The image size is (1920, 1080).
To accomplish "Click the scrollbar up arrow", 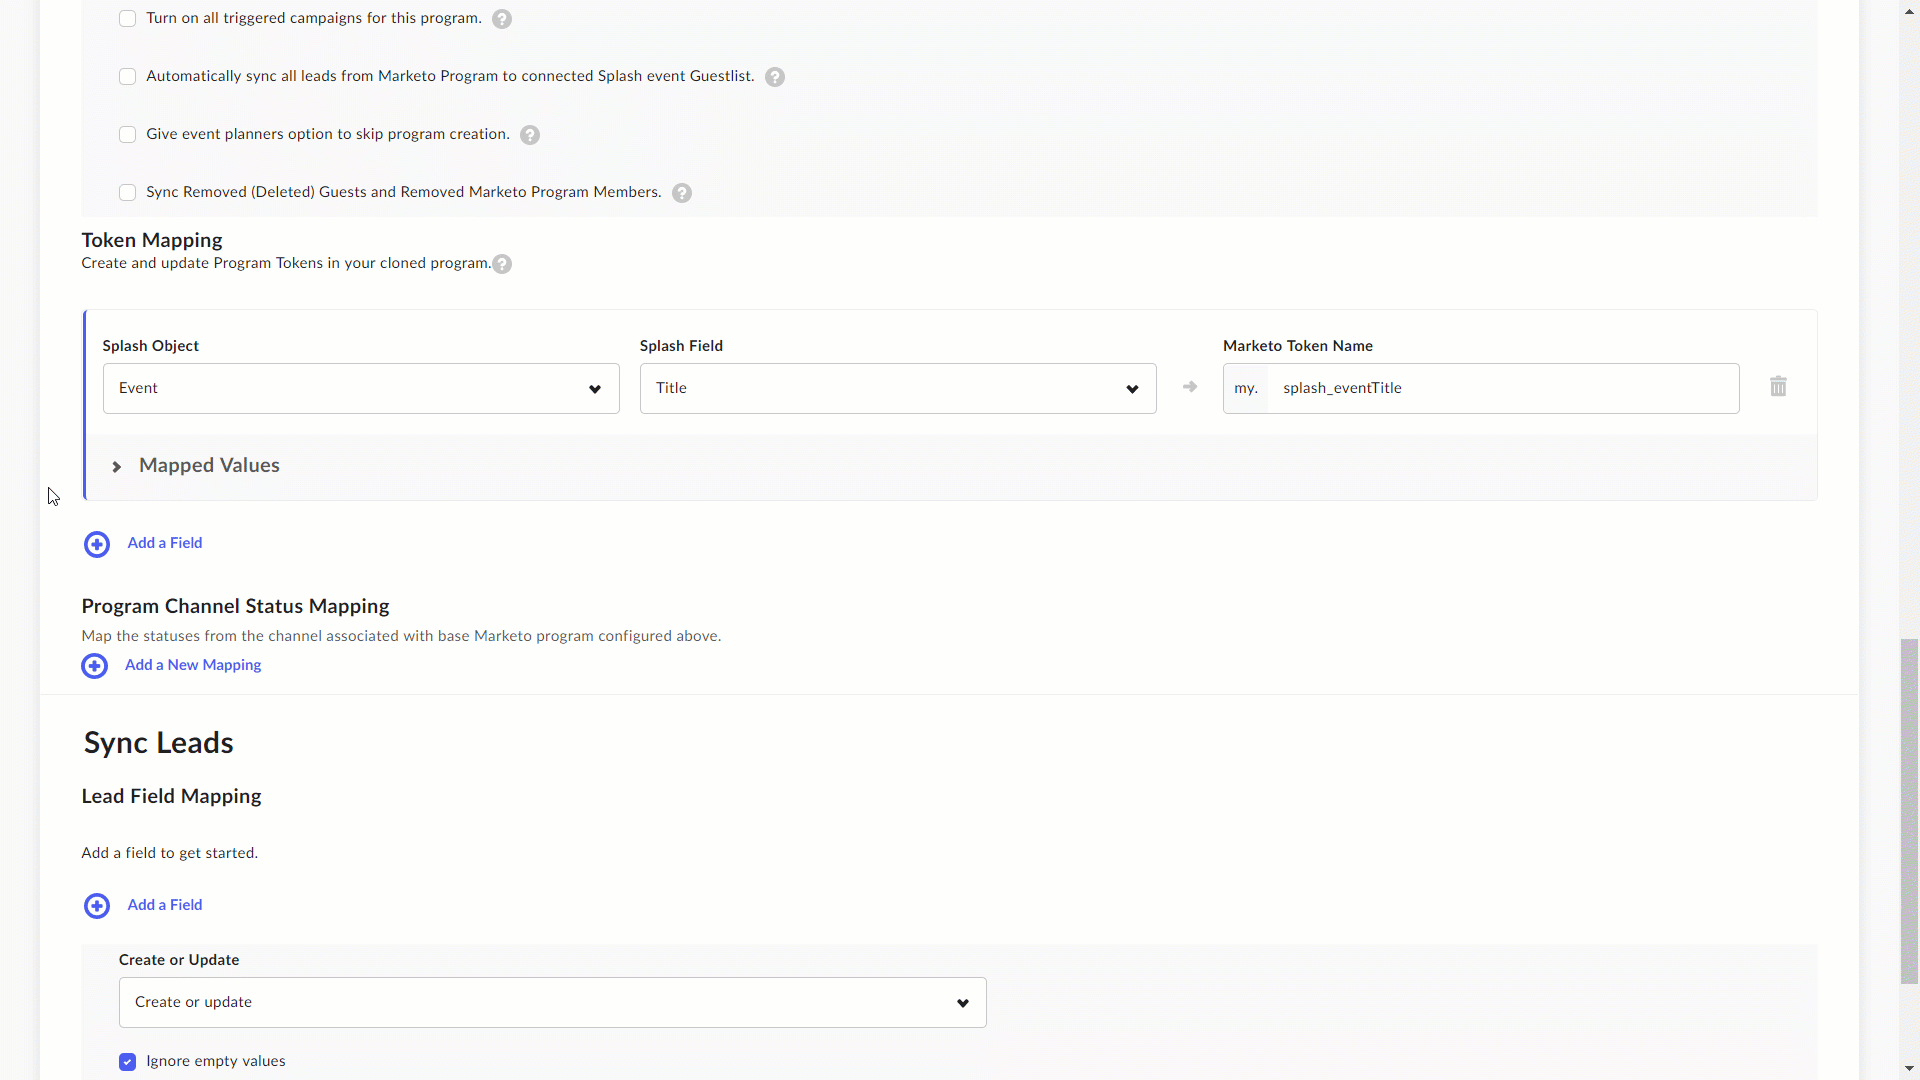I will [1909, 10].
